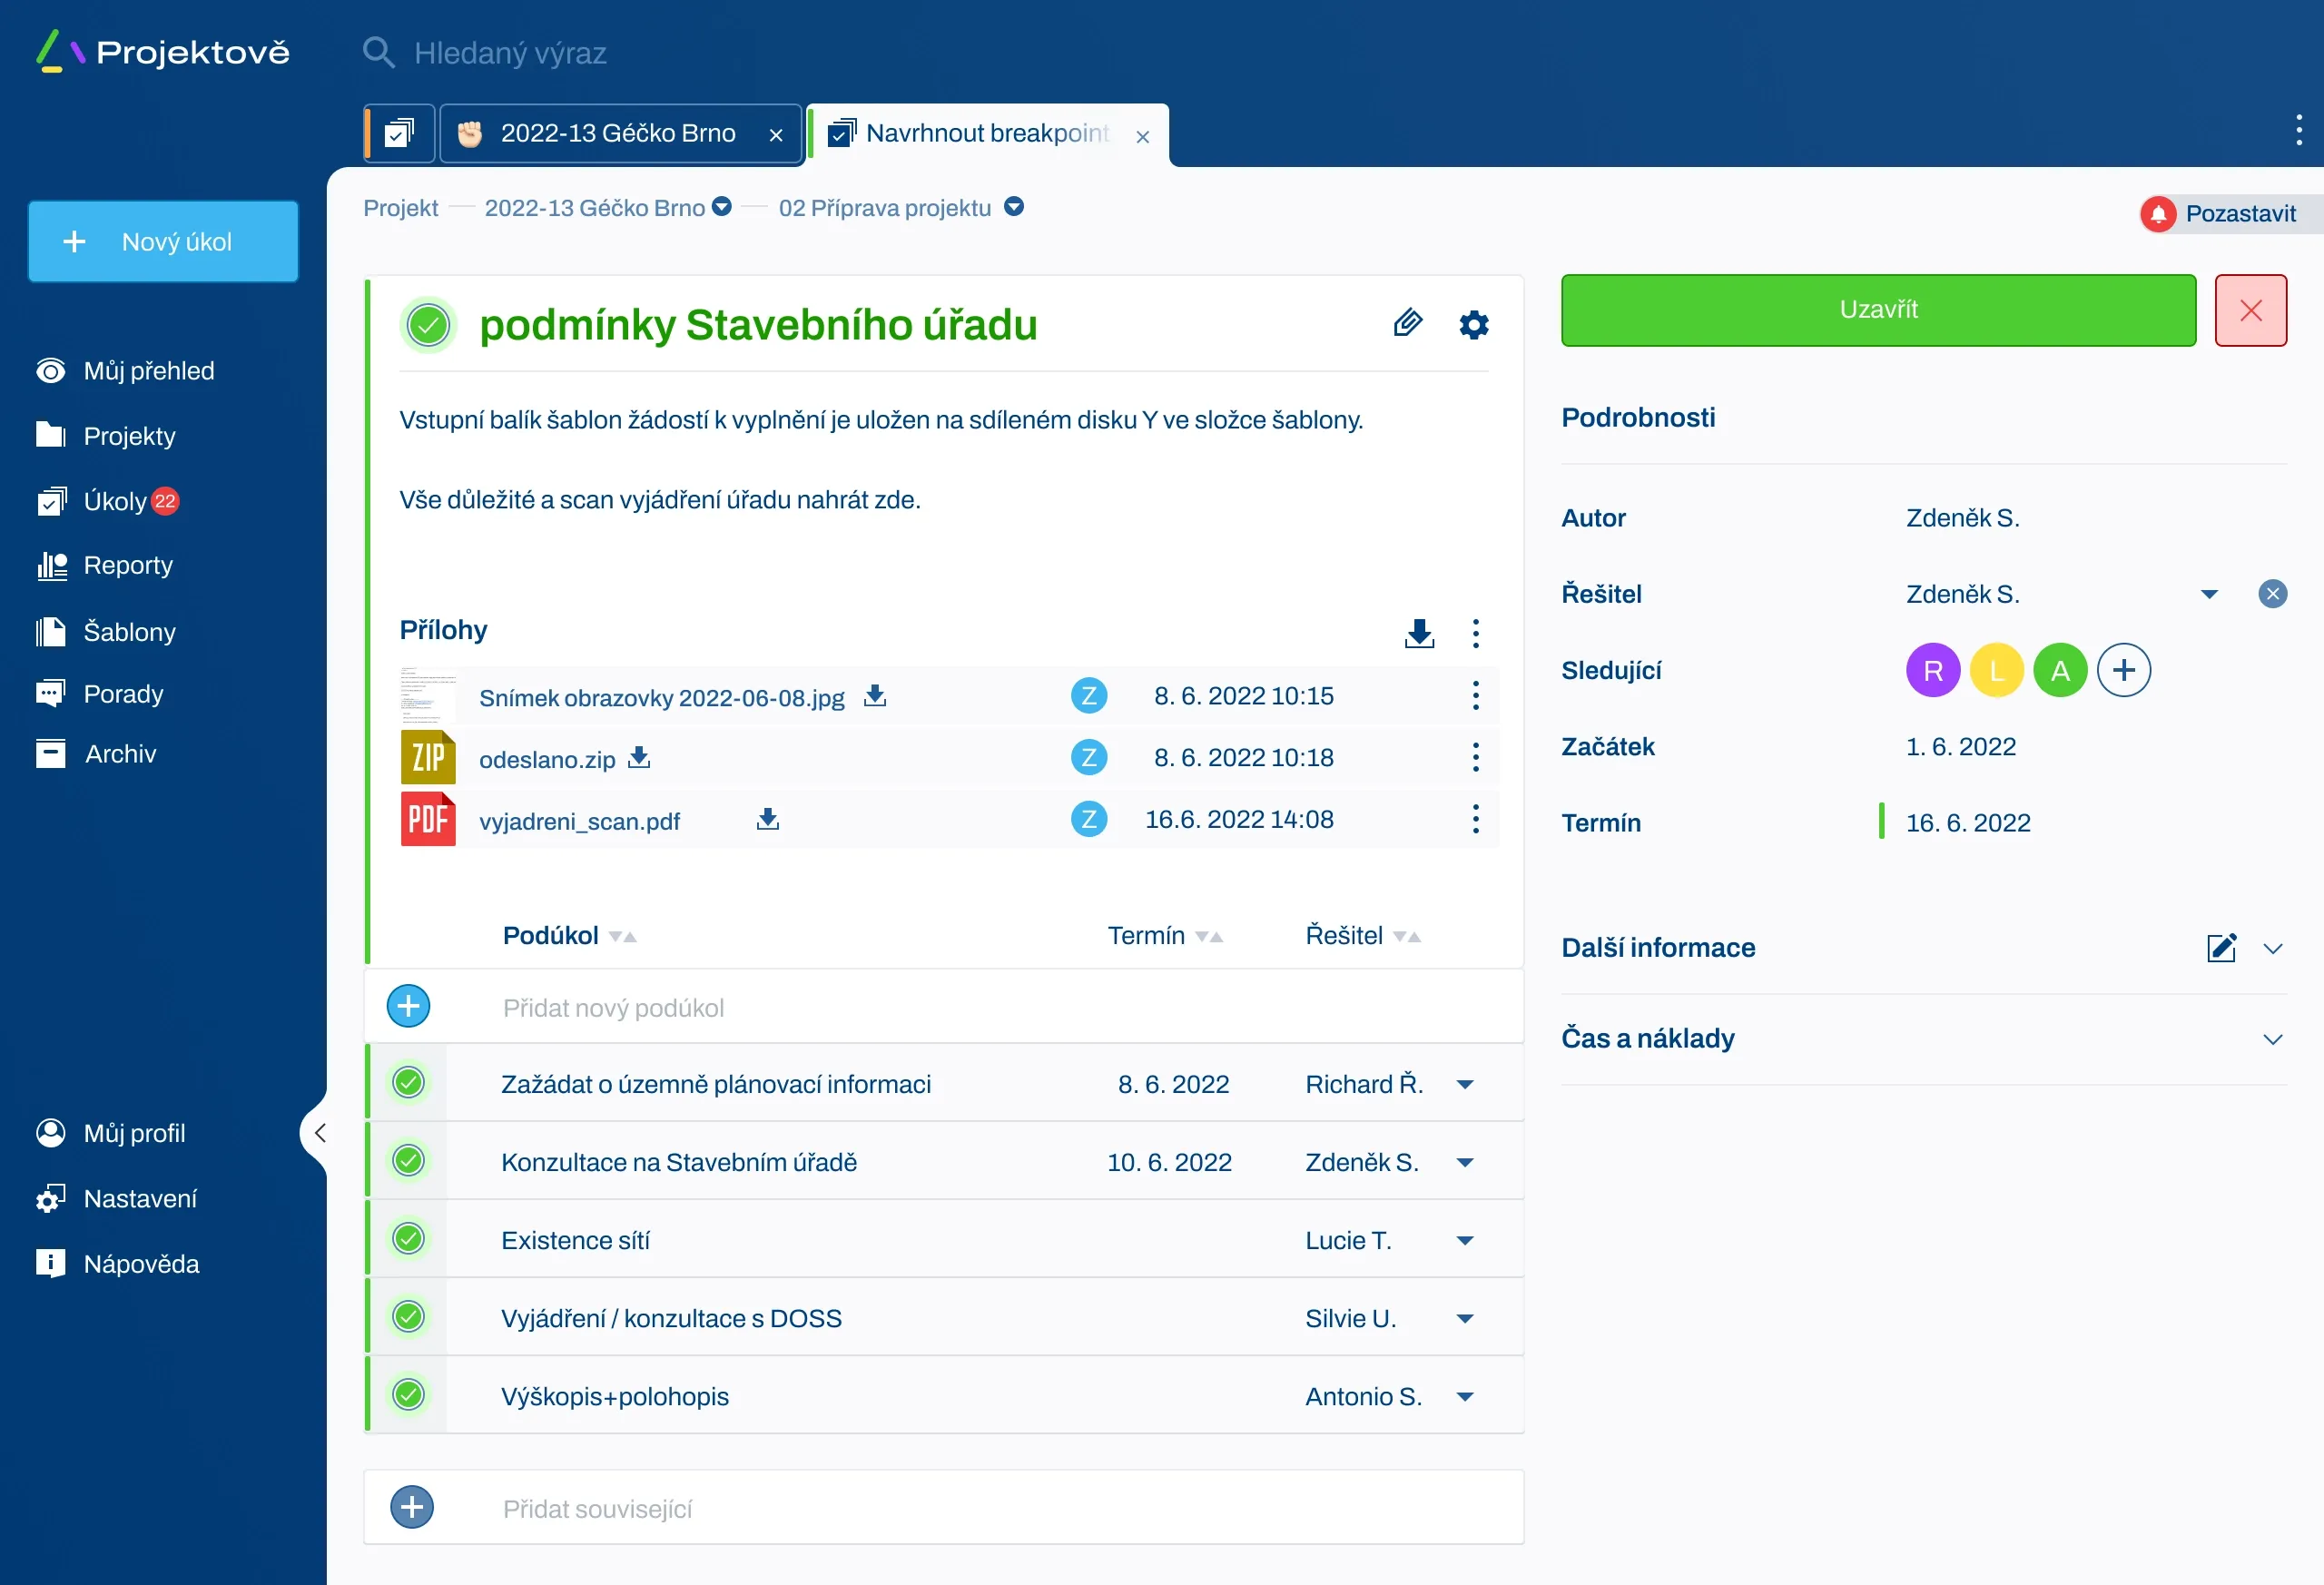Download all attachments using the download icon
This screenshot has width=2324, height=1585.
(x=1419, y=633)
